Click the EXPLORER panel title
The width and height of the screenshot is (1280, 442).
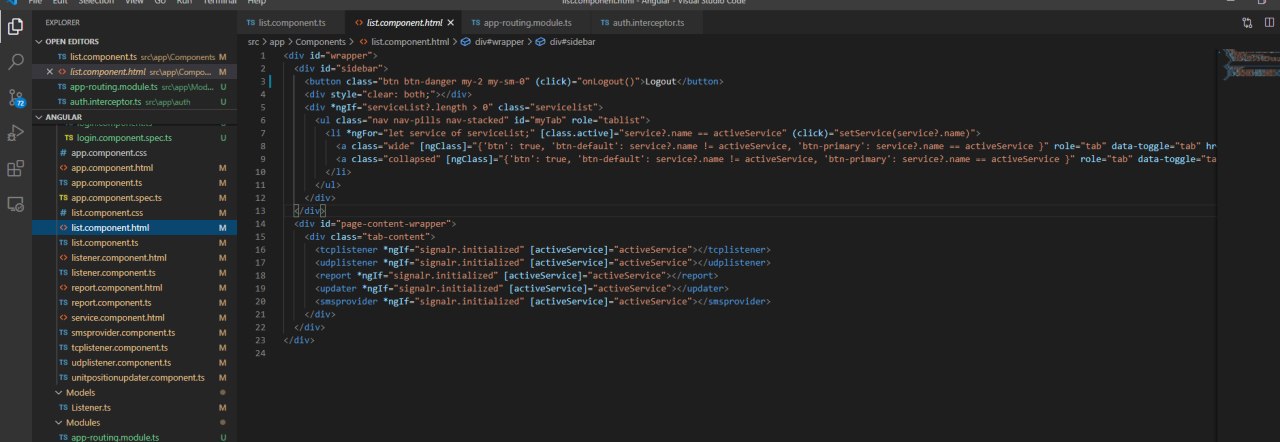coord(62,22)
